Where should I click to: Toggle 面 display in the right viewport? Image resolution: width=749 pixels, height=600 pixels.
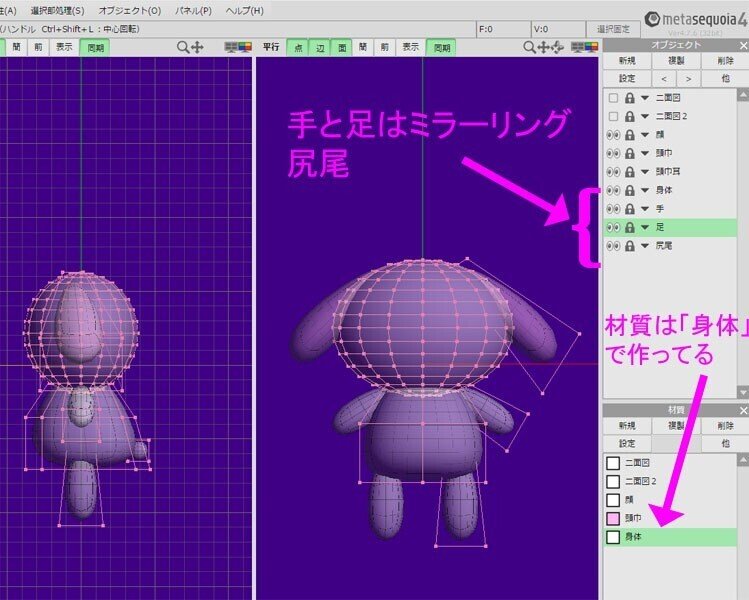click(342, 47)
